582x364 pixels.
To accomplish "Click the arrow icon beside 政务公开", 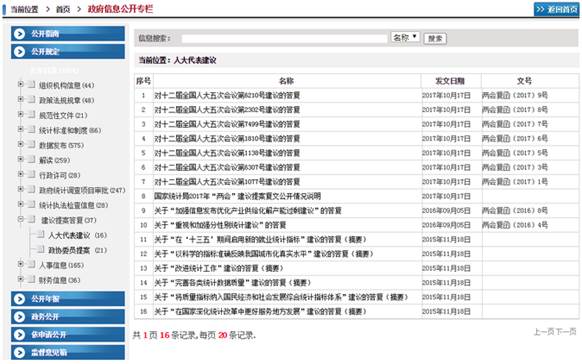I will point(19,317).
